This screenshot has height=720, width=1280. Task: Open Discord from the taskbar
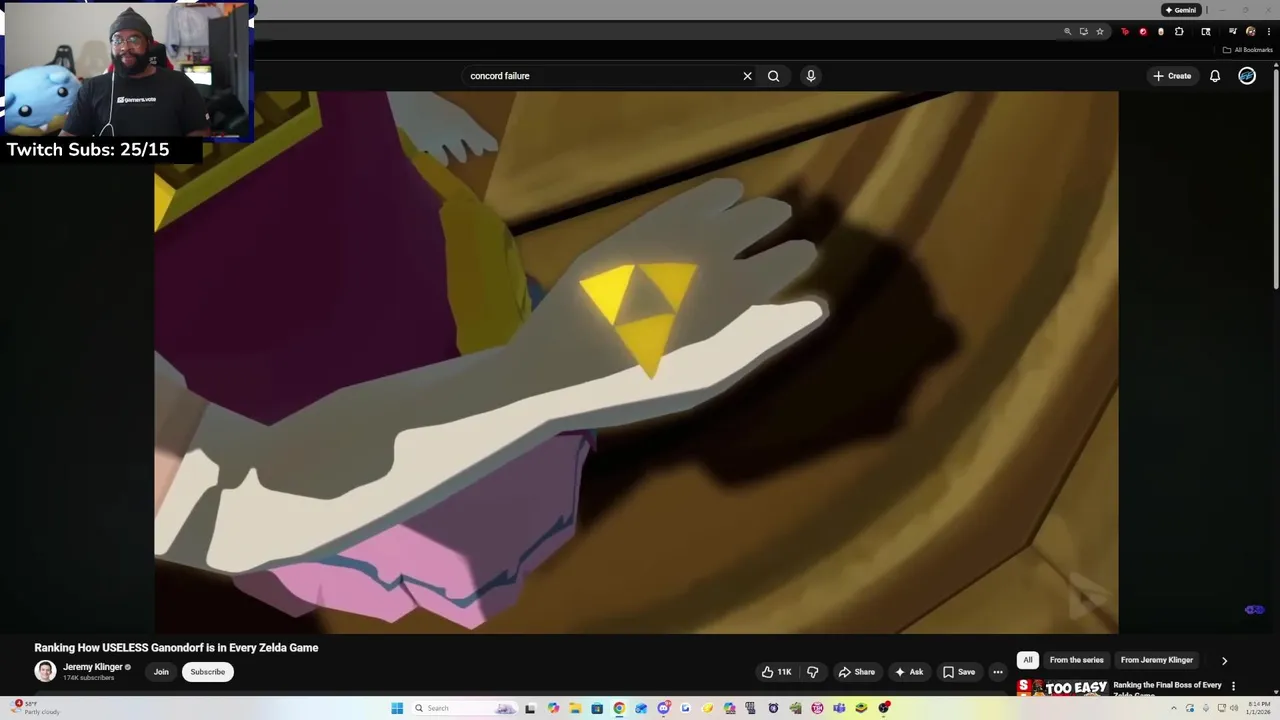pyautogui.click(x=663, y=708)
